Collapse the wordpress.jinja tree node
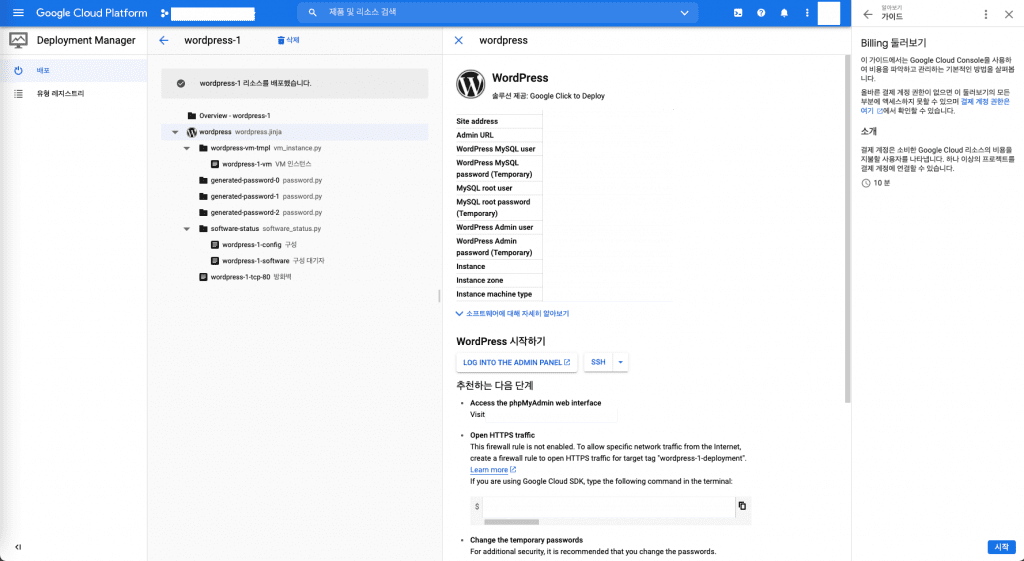 click(175, 132)
